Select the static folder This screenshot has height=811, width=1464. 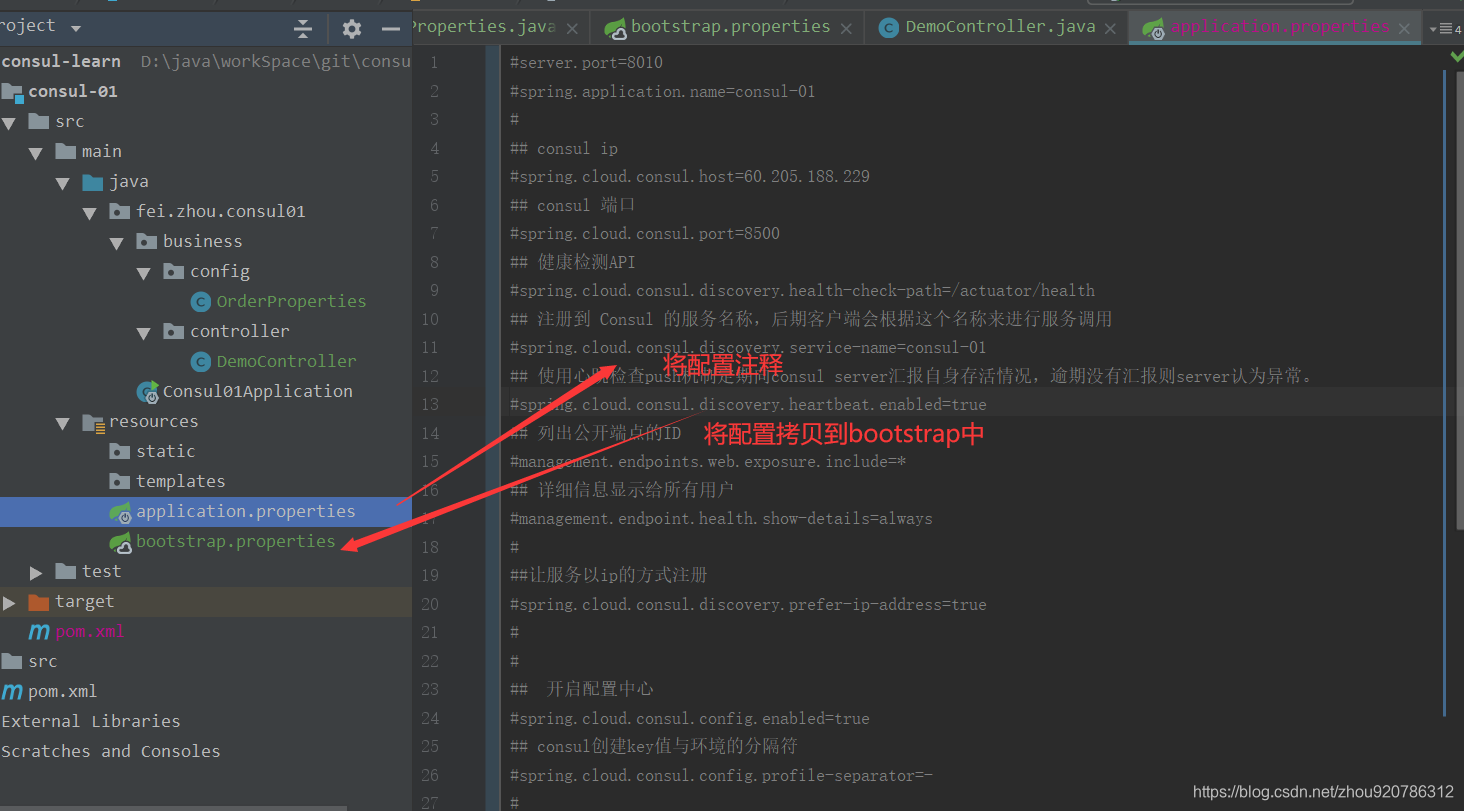coord(165,451)
